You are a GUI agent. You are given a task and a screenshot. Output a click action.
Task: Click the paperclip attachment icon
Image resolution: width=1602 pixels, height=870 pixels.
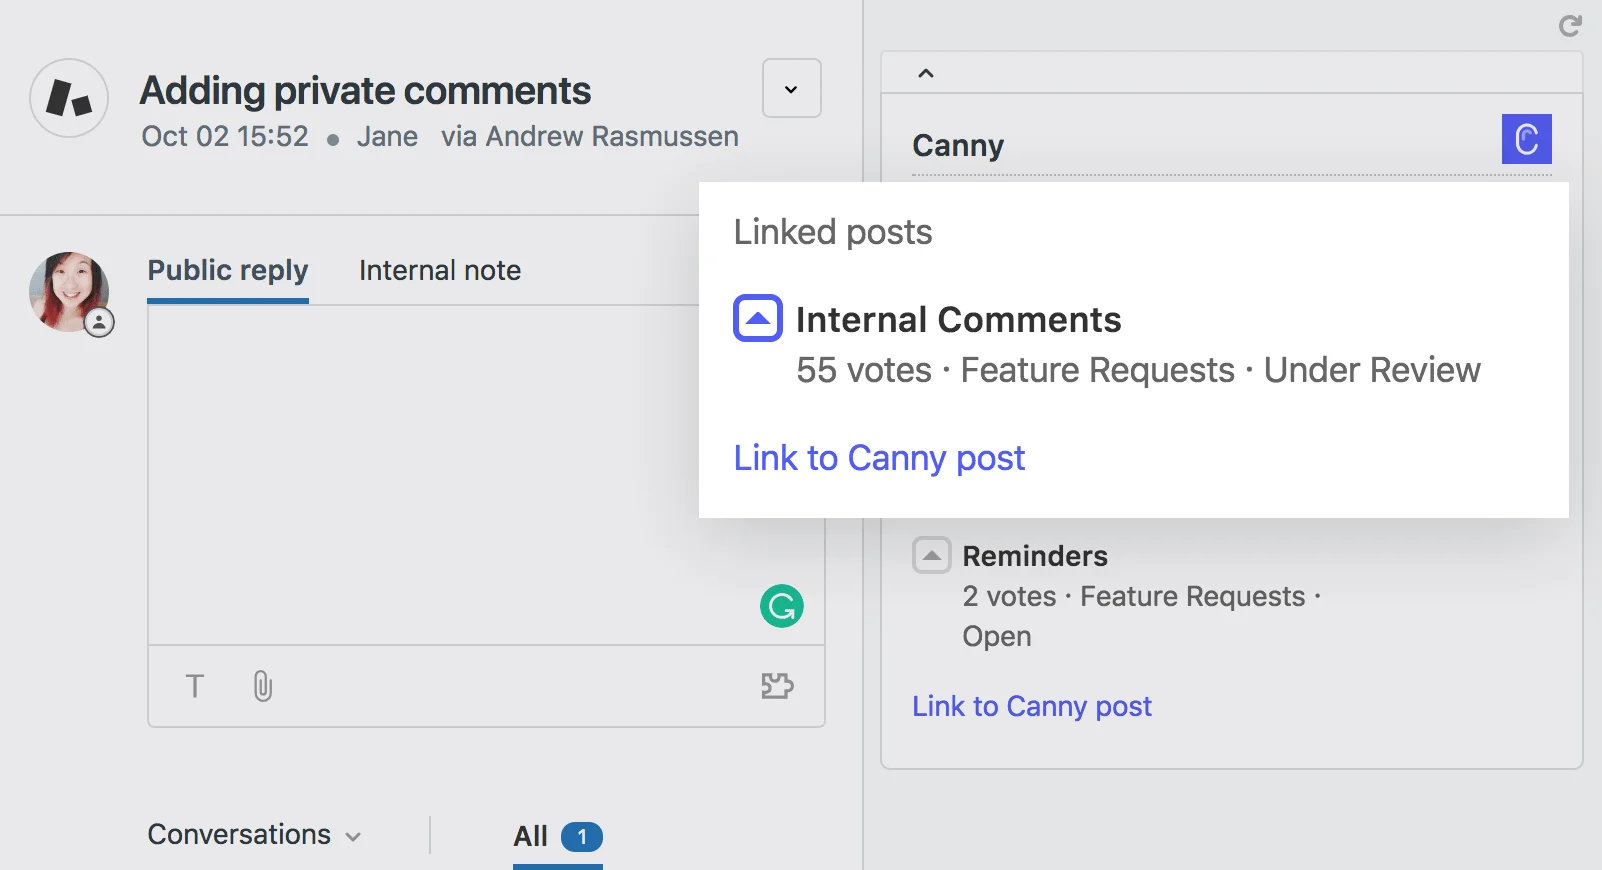[262, 686]
